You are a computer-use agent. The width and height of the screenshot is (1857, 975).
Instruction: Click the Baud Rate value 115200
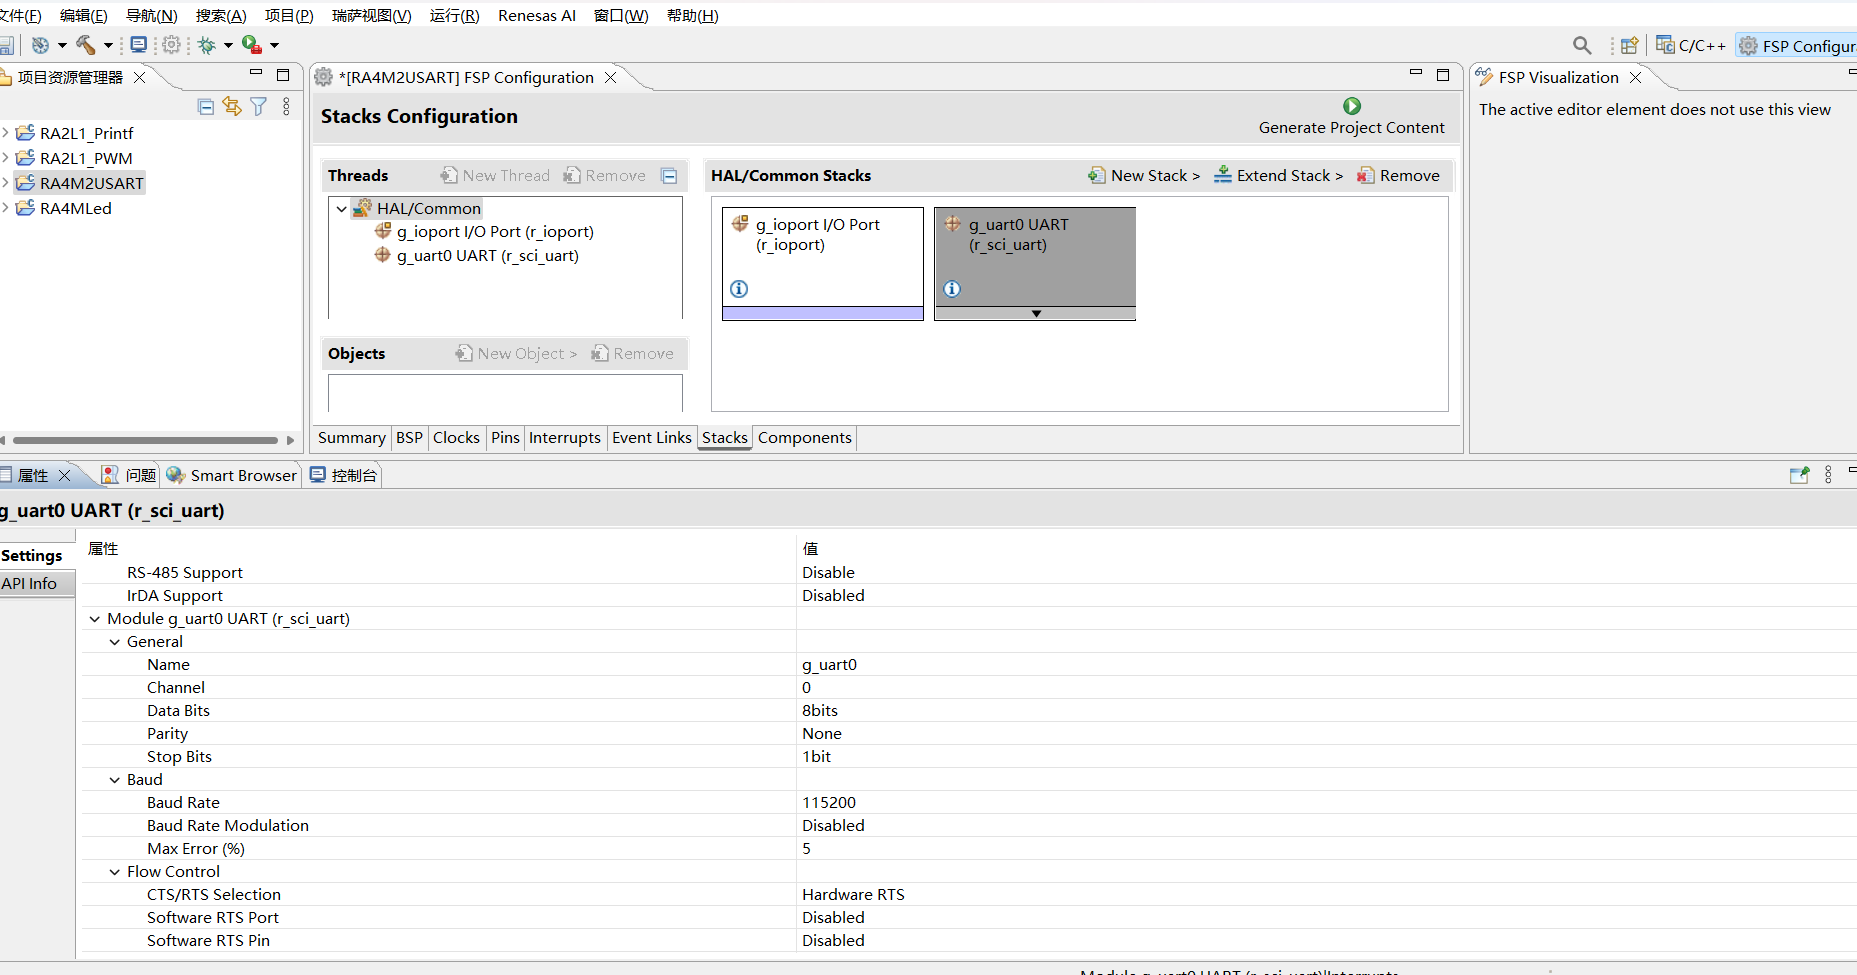coord(829,802)
